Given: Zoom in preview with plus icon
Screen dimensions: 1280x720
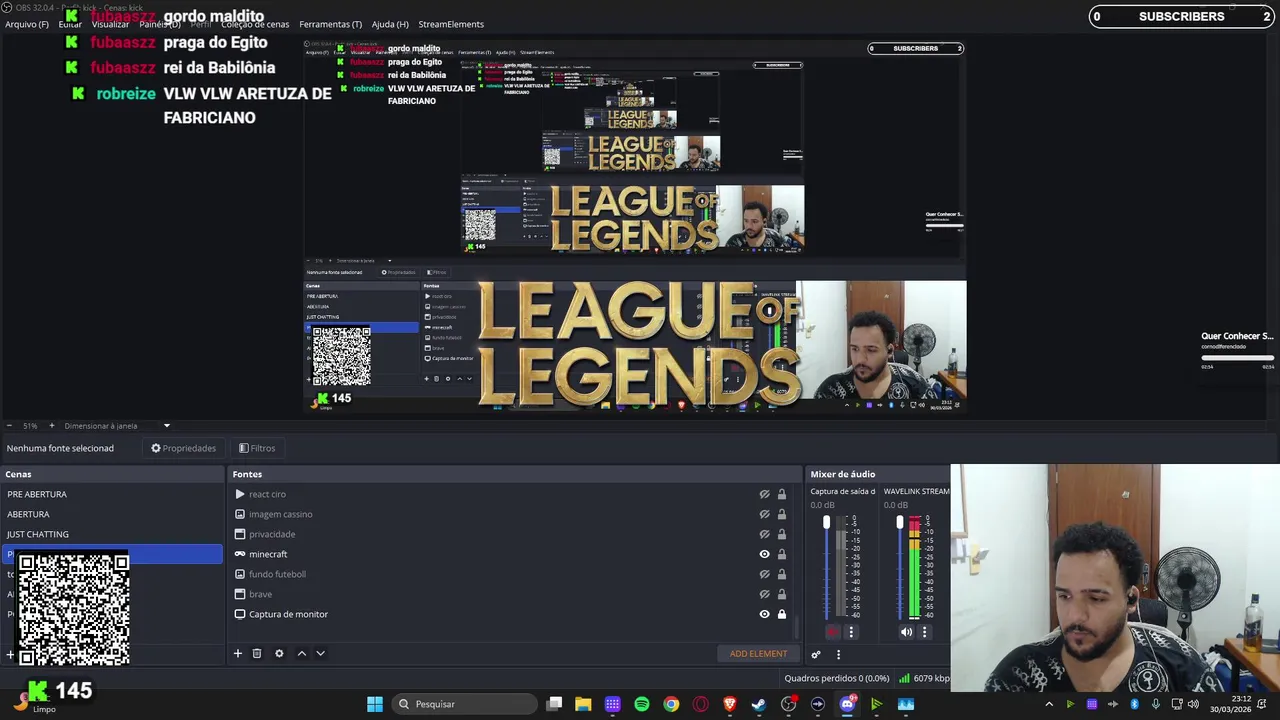Looking at the screenshot, I should point(51,426).
